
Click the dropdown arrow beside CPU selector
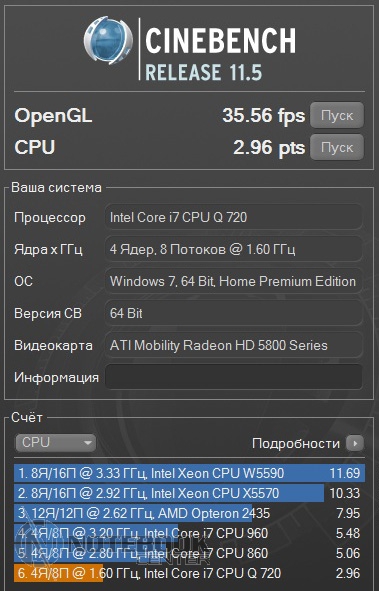click(x=87, y=443)
